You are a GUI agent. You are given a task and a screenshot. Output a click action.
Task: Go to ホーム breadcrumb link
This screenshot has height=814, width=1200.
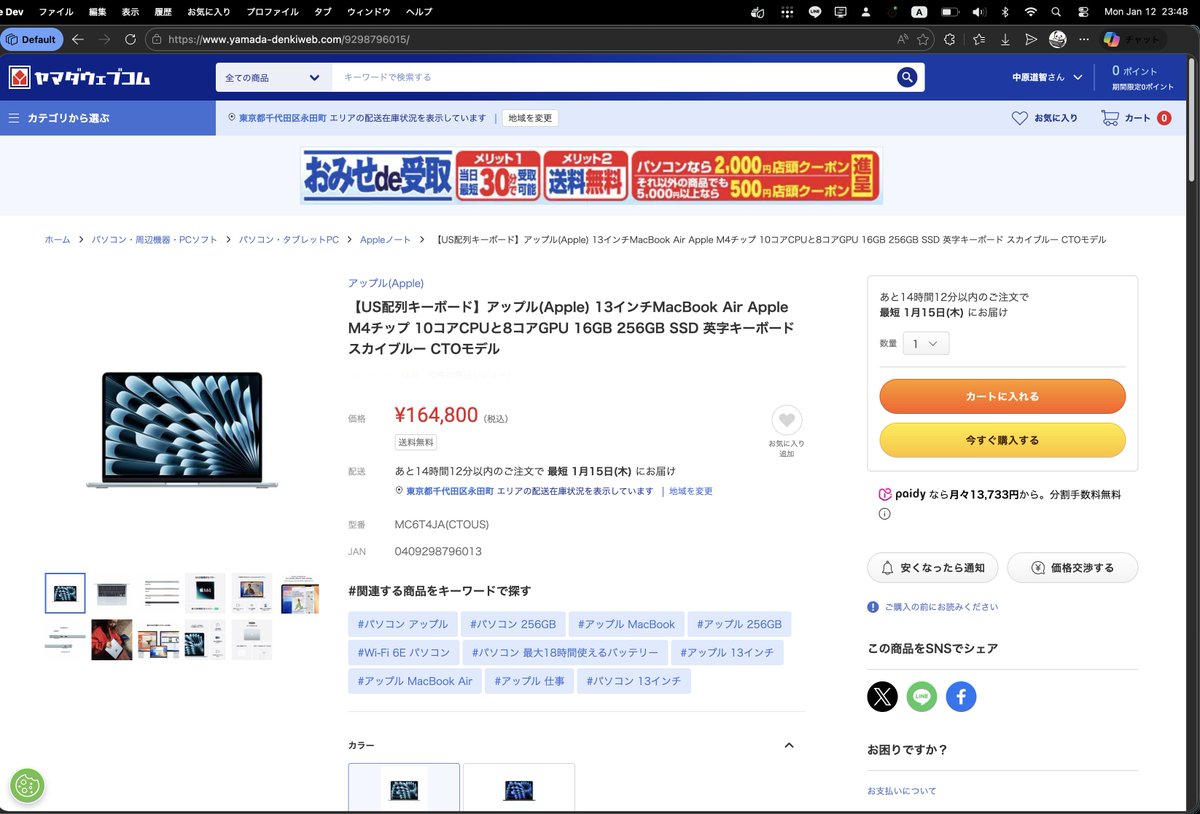(57, 240)
